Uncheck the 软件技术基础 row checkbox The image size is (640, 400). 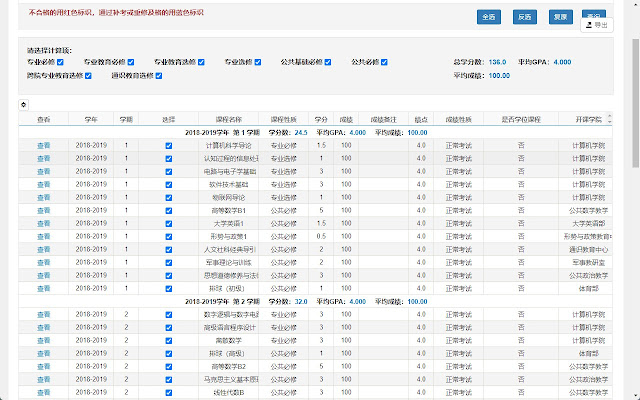tap(169, 185)
